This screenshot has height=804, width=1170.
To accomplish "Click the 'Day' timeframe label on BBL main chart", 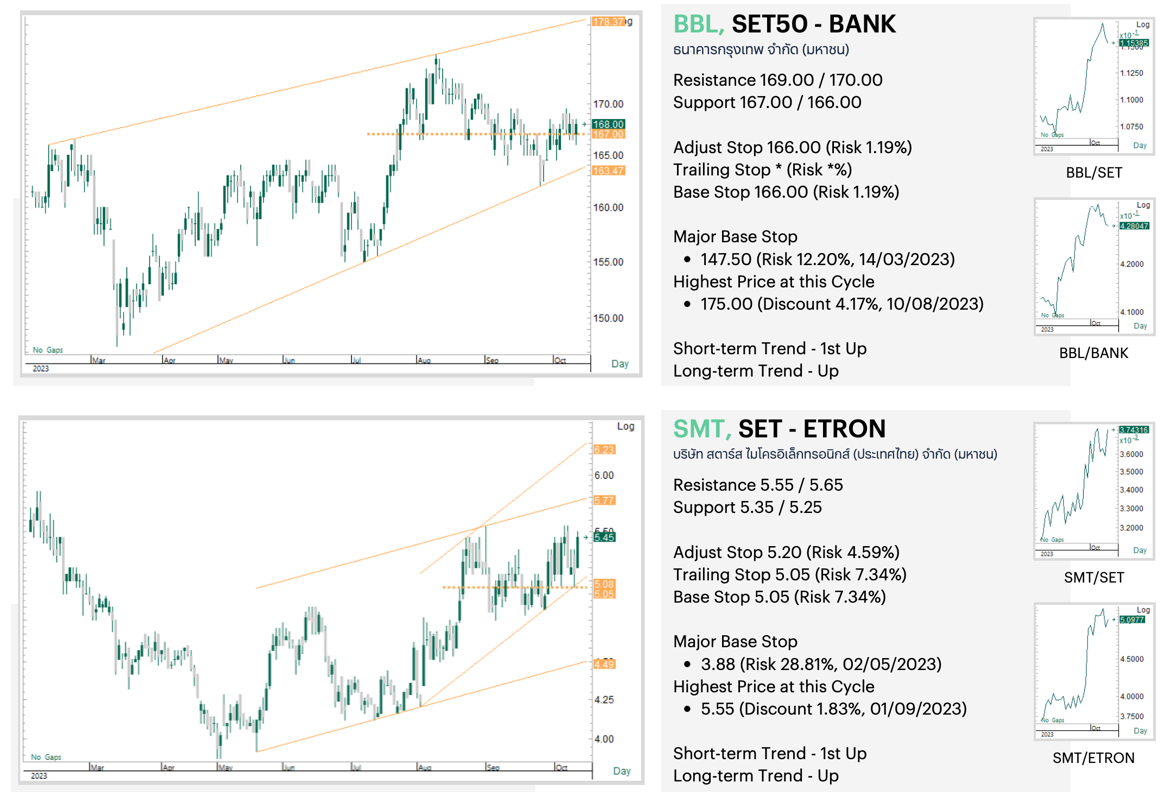I will coord(620,364).
